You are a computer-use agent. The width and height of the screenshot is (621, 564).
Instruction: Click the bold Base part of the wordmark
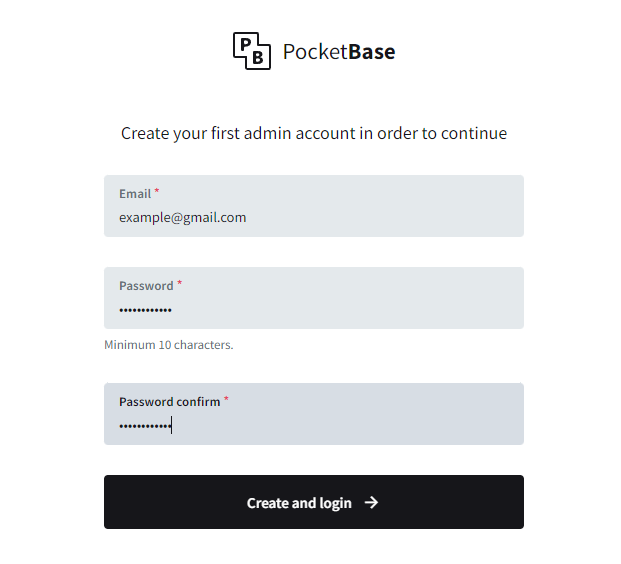371,52
